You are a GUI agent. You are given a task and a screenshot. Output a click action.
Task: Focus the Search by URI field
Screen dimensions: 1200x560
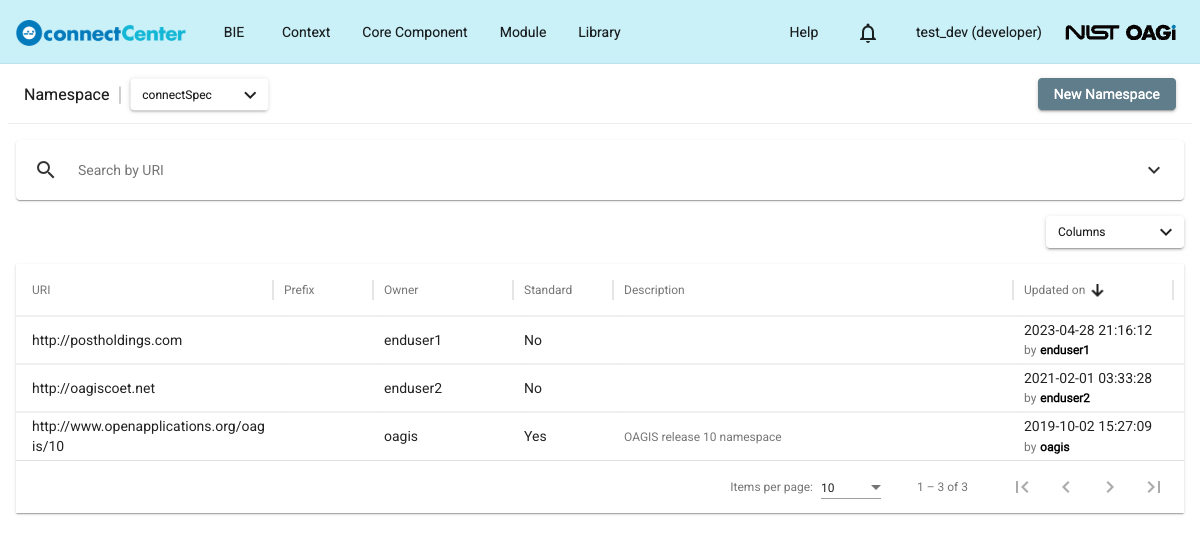pyautogui.click(x=600, y=170)
